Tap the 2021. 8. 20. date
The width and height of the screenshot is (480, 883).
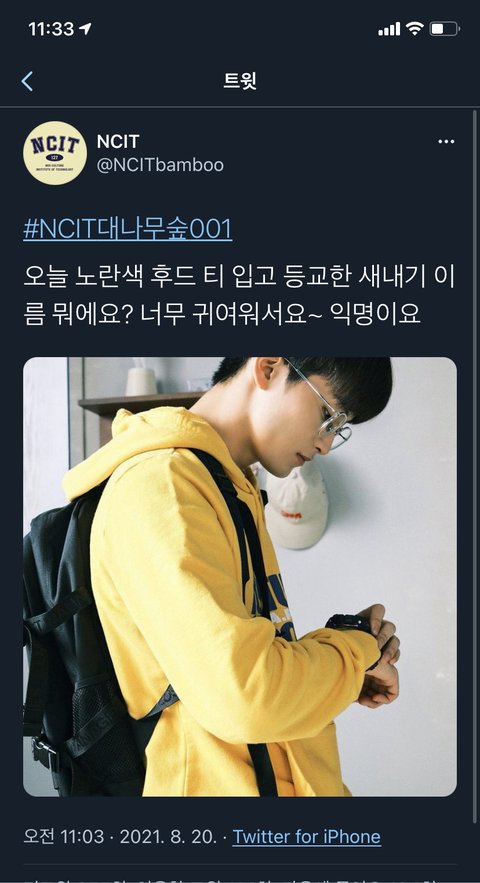[168, 836]
